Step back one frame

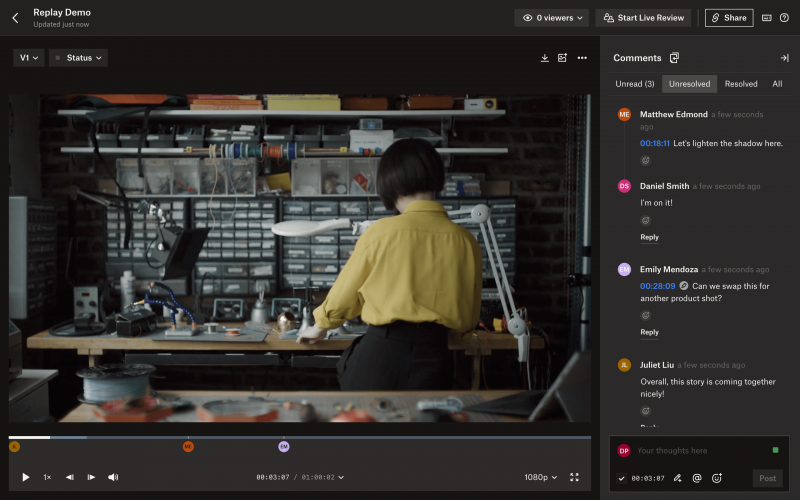69,477
